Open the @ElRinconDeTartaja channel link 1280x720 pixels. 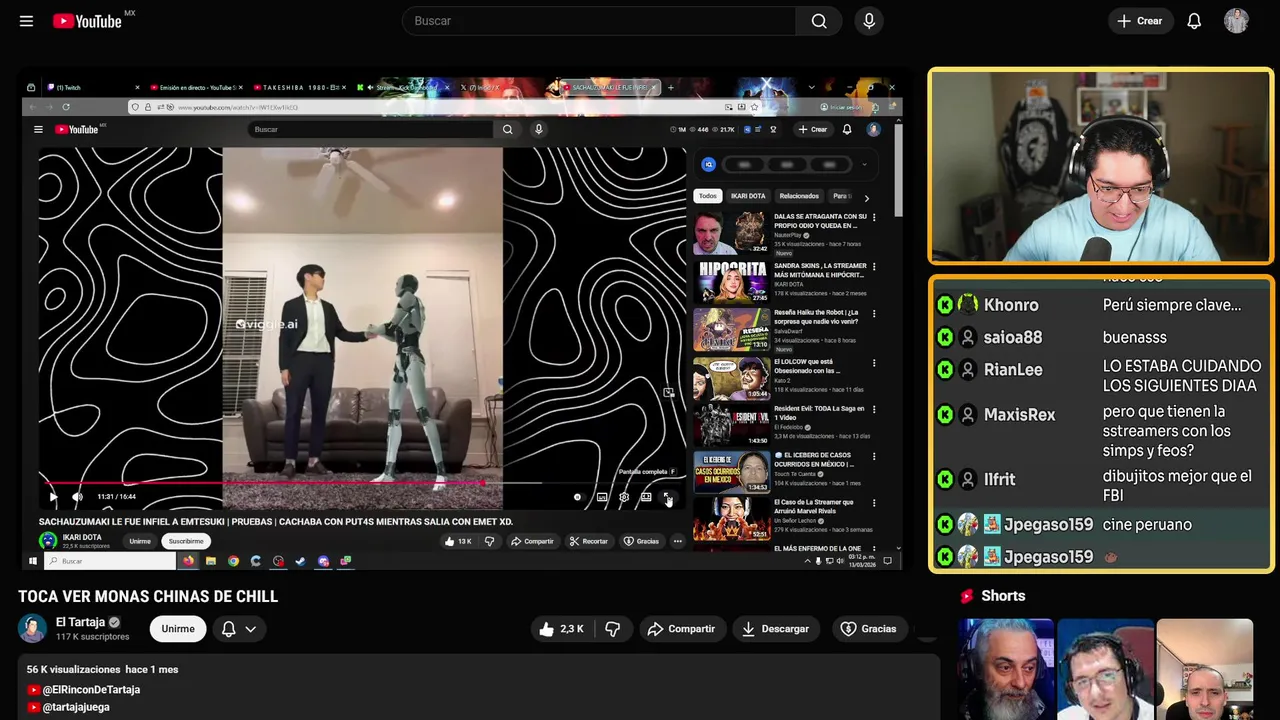pyautogui.click(x=91, y=690)
